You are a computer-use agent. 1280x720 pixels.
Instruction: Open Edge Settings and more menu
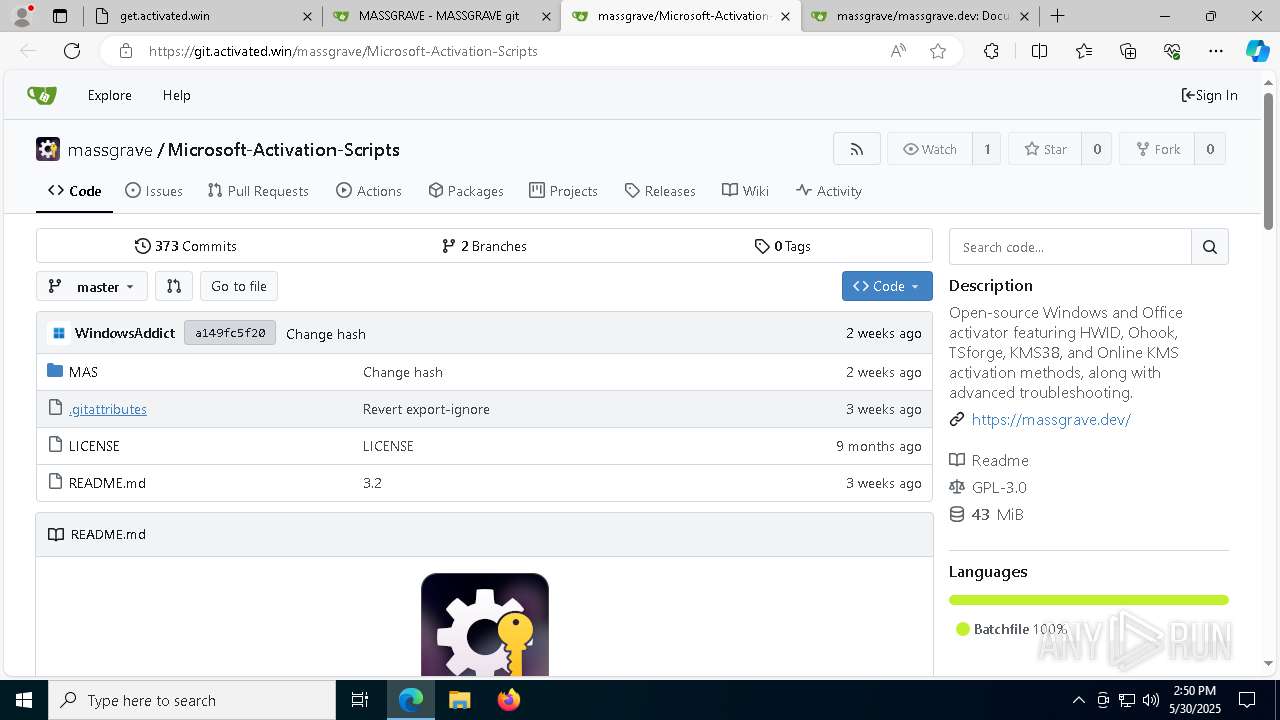click(1216, 51)
